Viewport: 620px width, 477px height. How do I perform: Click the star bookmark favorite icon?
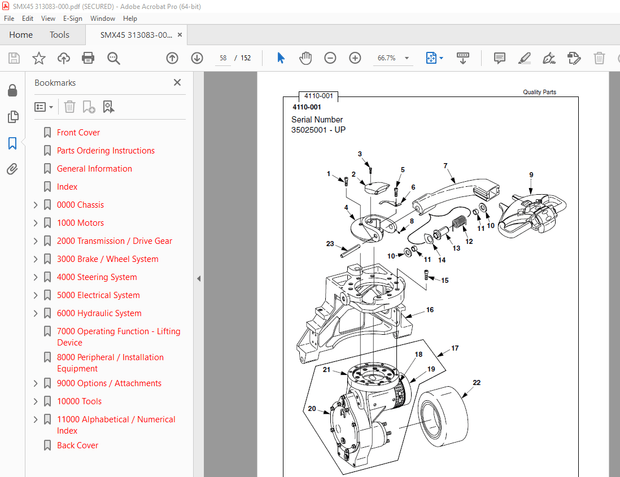click(39, 58)
